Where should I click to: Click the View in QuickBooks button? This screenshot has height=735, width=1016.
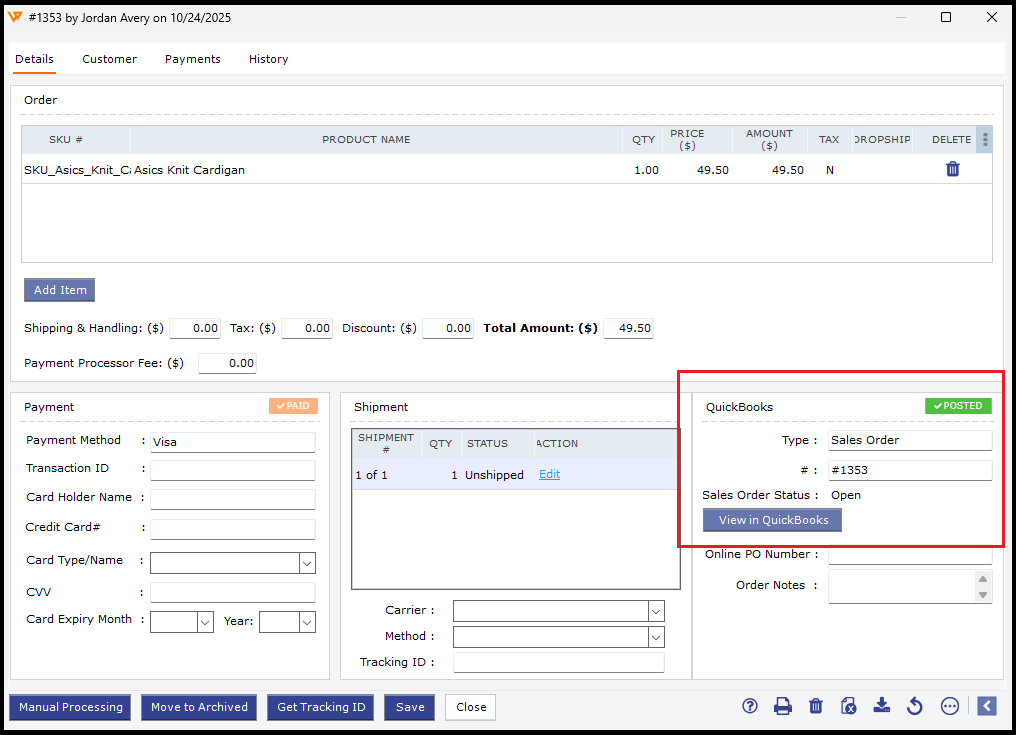click(773, 520)
